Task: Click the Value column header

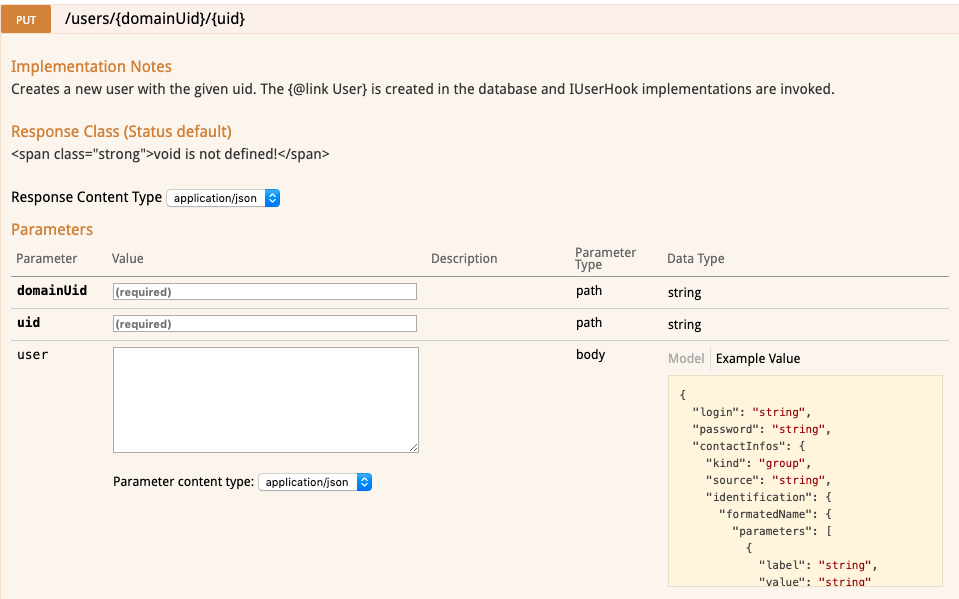Action: [128, 259]
